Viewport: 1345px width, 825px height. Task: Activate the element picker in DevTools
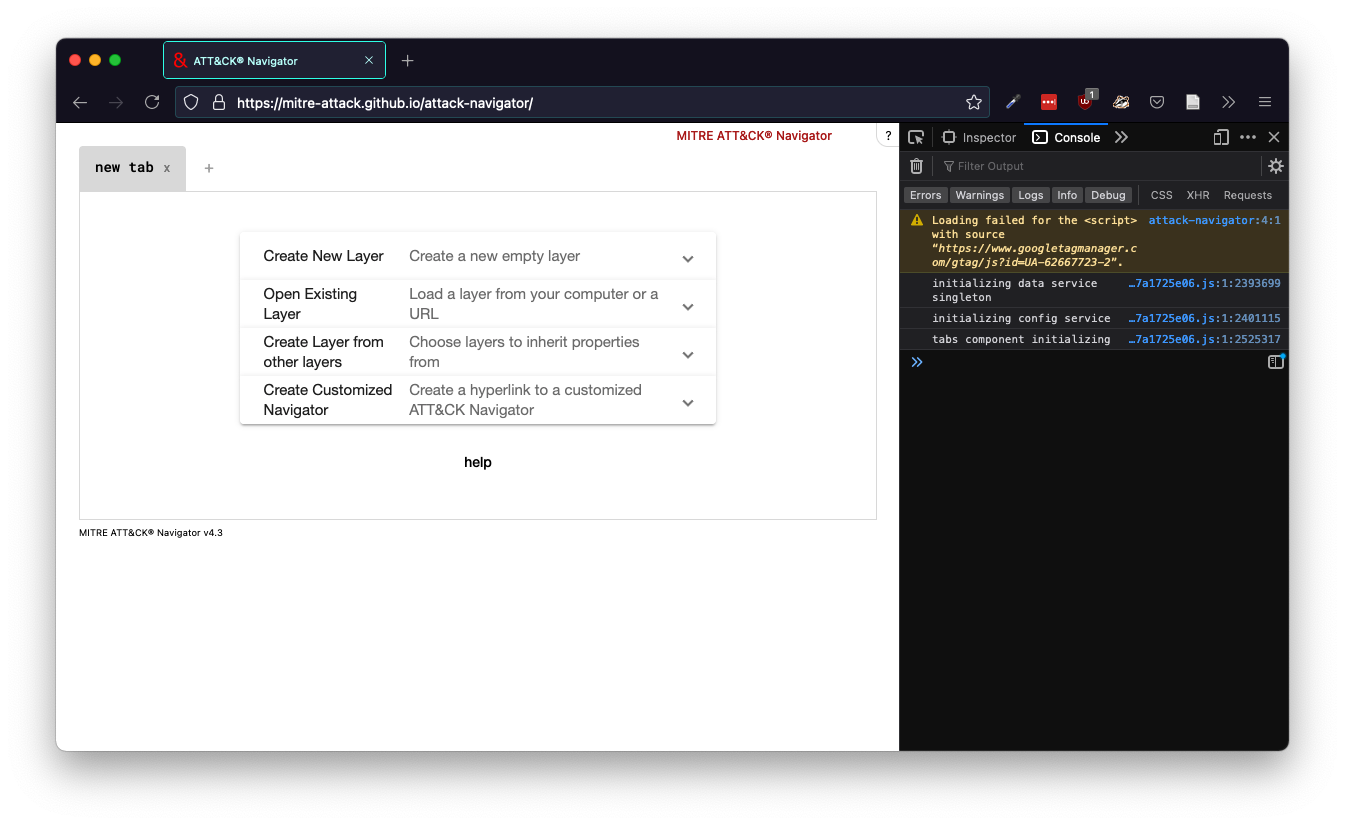[916, 137]
